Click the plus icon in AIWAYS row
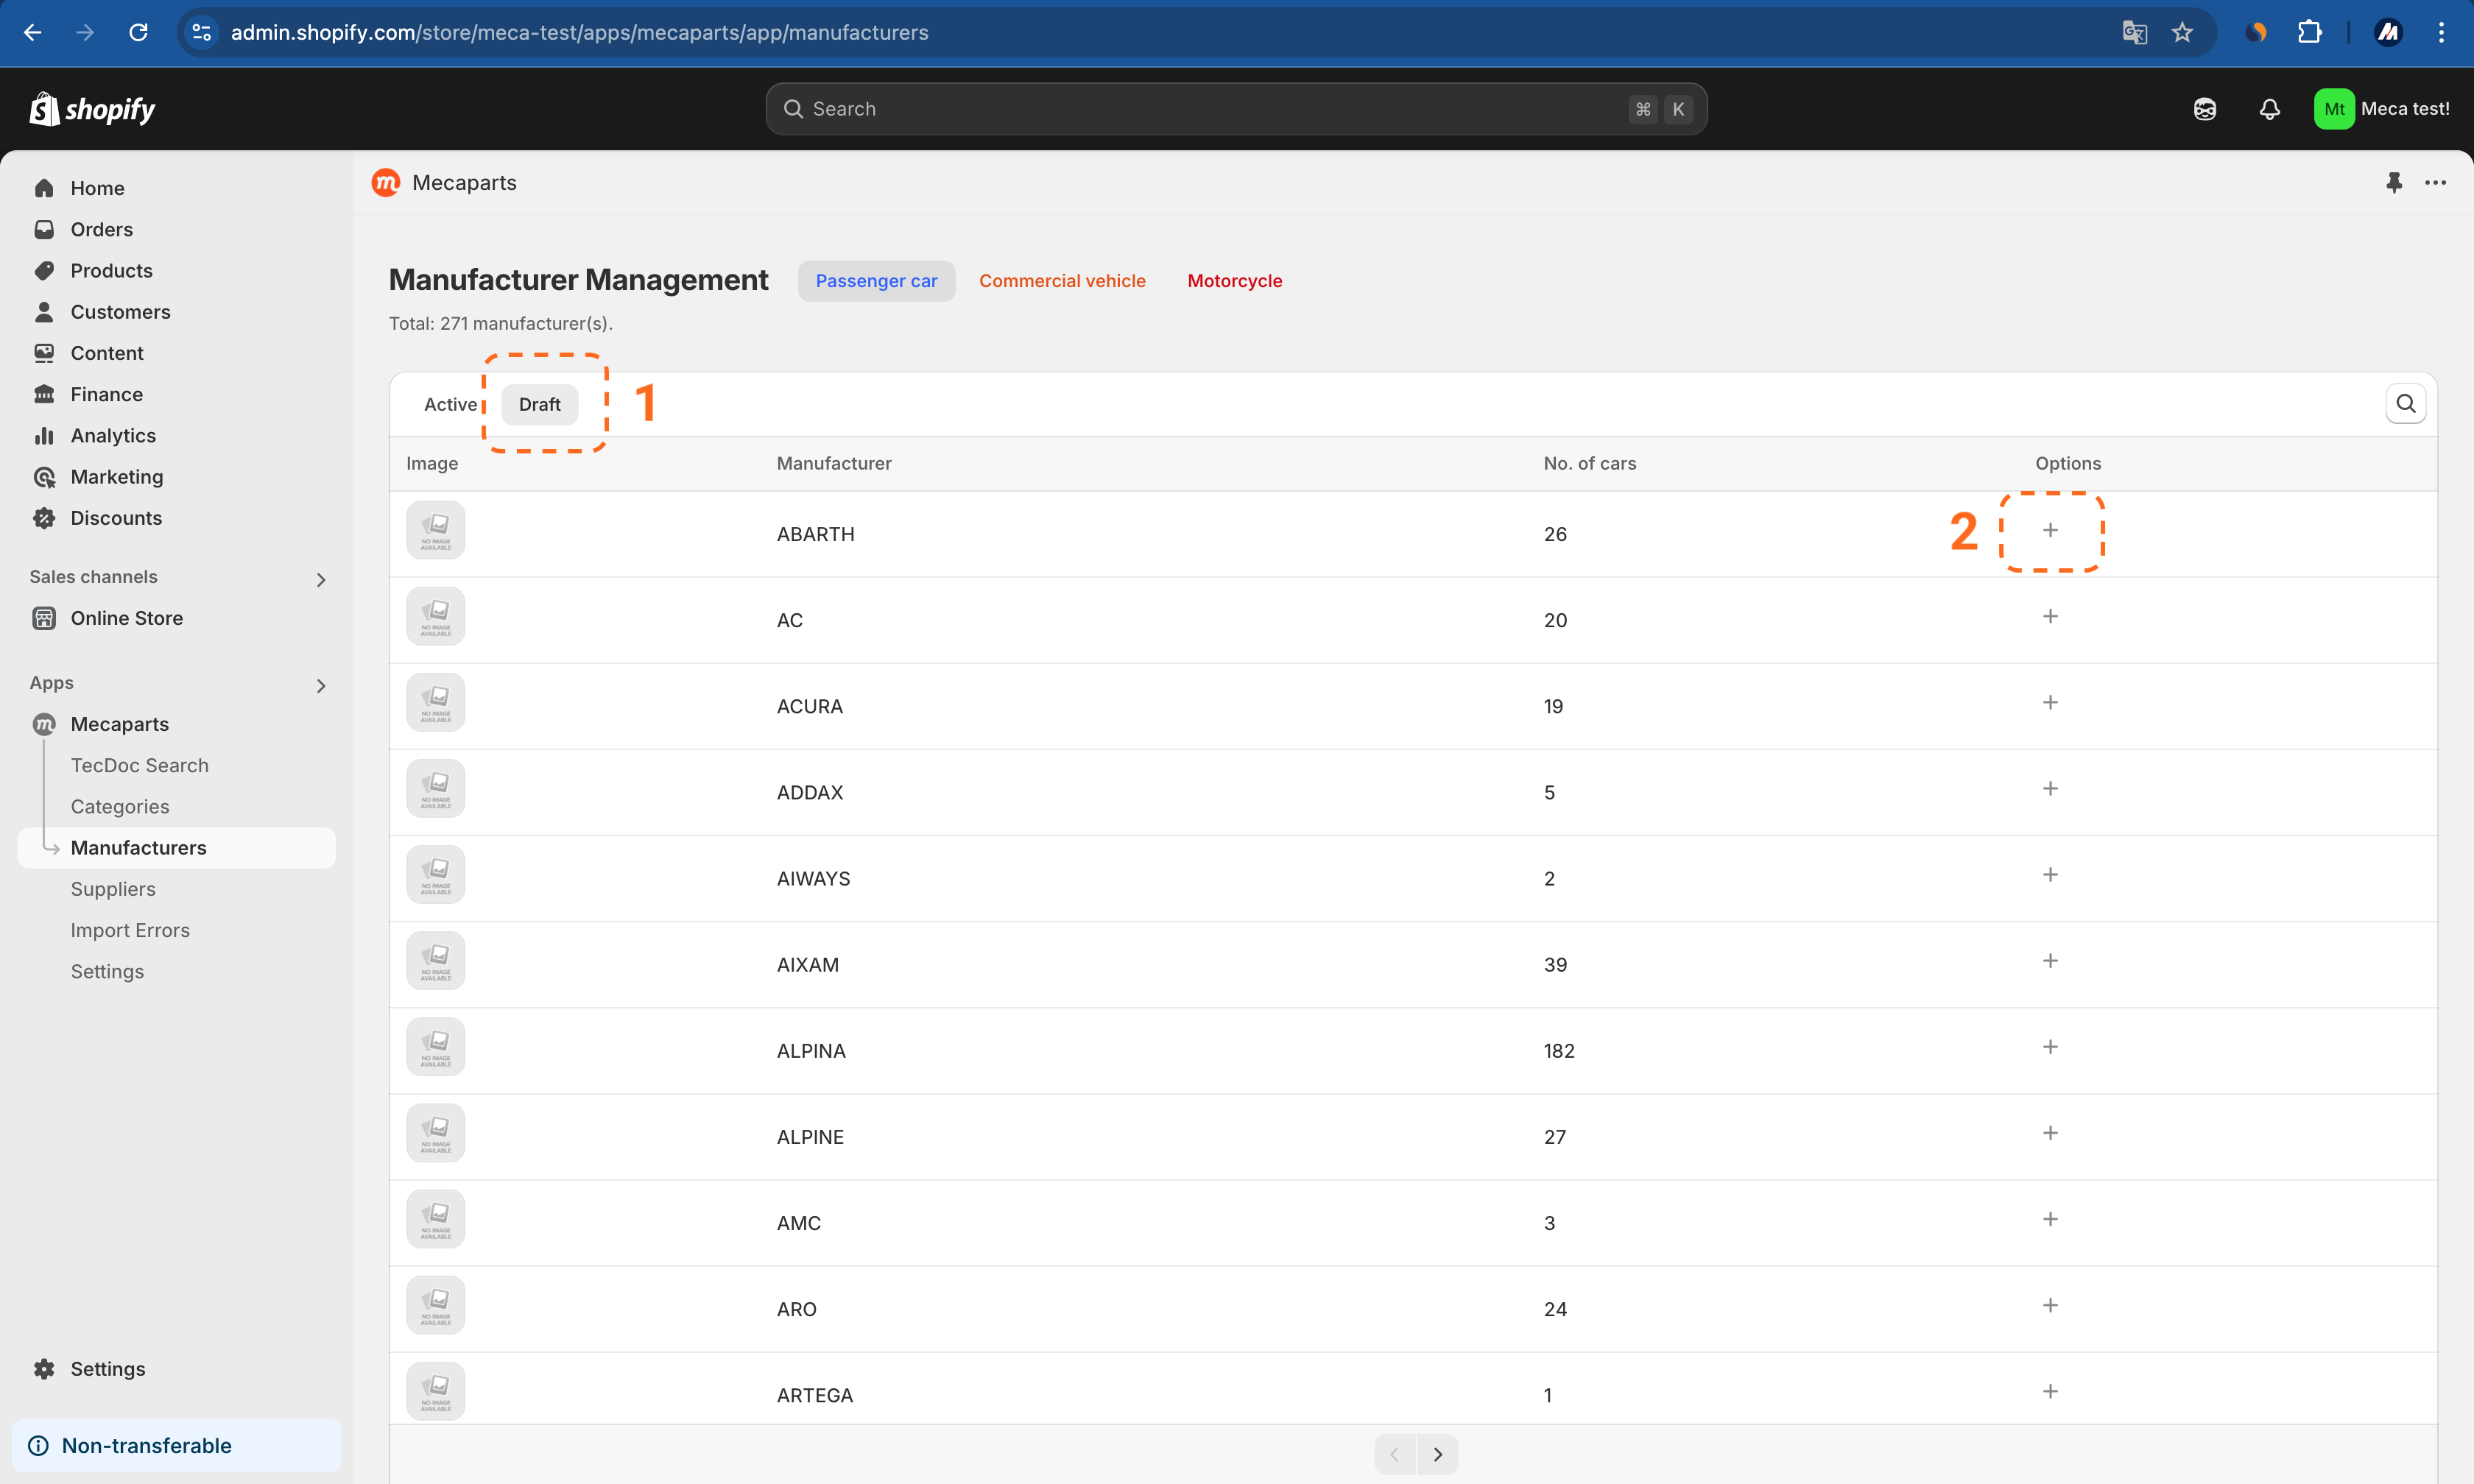The width and height of the screenshot is (2474, 1484). click(x=2050, y=874)
